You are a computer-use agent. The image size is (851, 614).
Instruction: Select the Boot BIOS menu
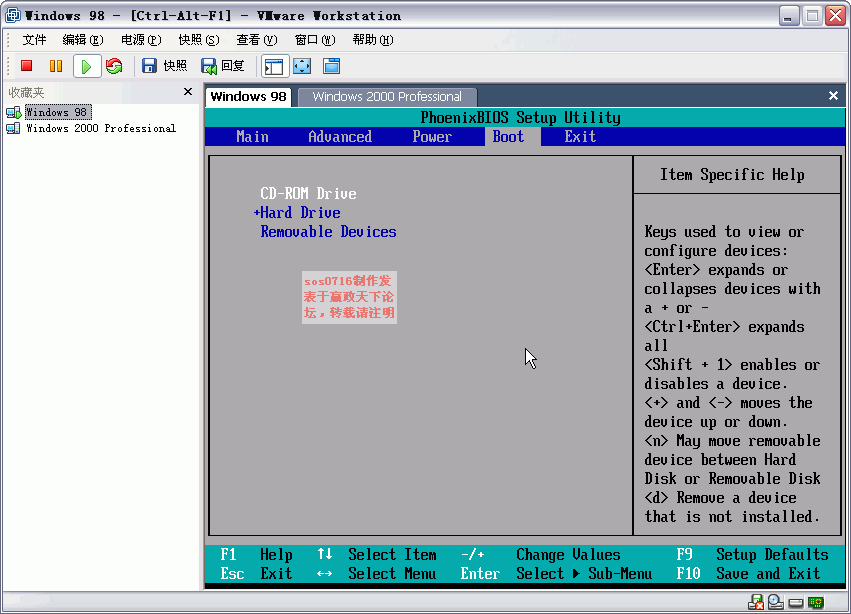[x=509, y=136]
